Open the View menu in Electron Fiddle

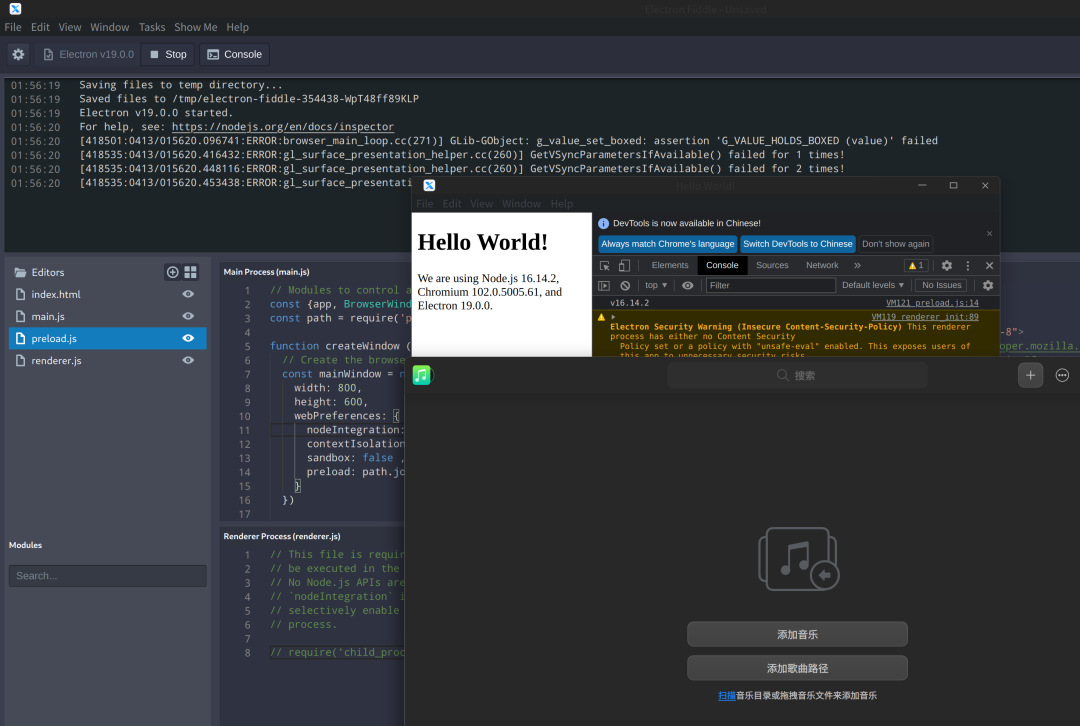pyautogui.click(x=70, y=27)
